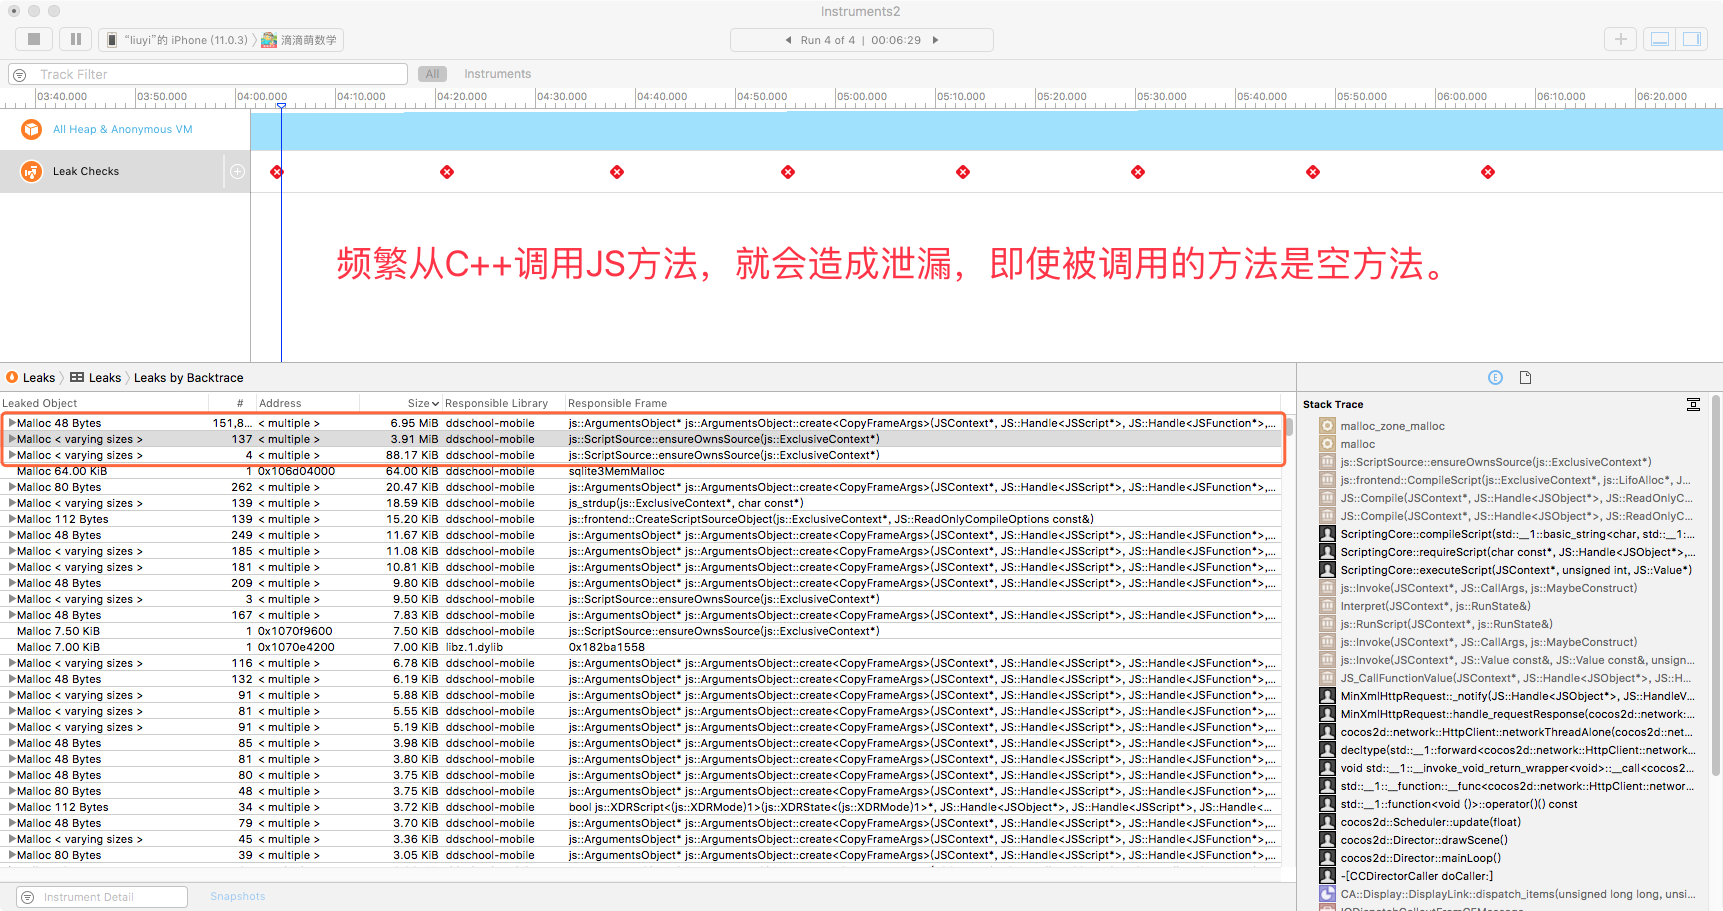Expand the Malloc 112 Bytes 15.20 KiB row
1723x911 pixels.
coord(12,519)
